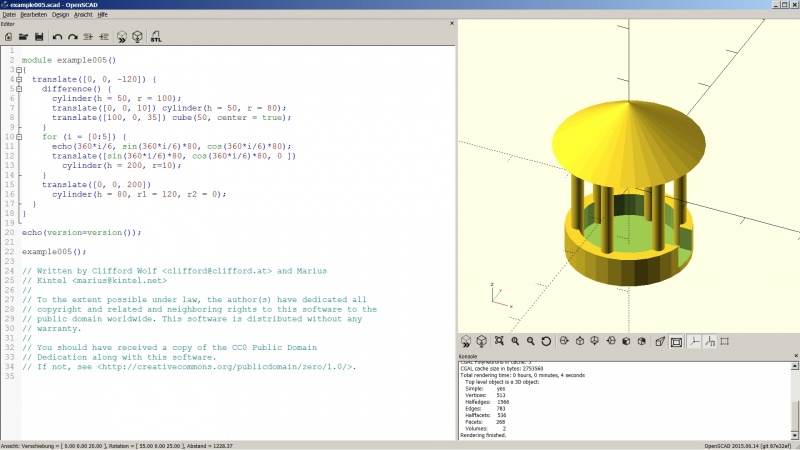Toggle the Perspective view button
The image size is (800, 450).
[660, 341]
